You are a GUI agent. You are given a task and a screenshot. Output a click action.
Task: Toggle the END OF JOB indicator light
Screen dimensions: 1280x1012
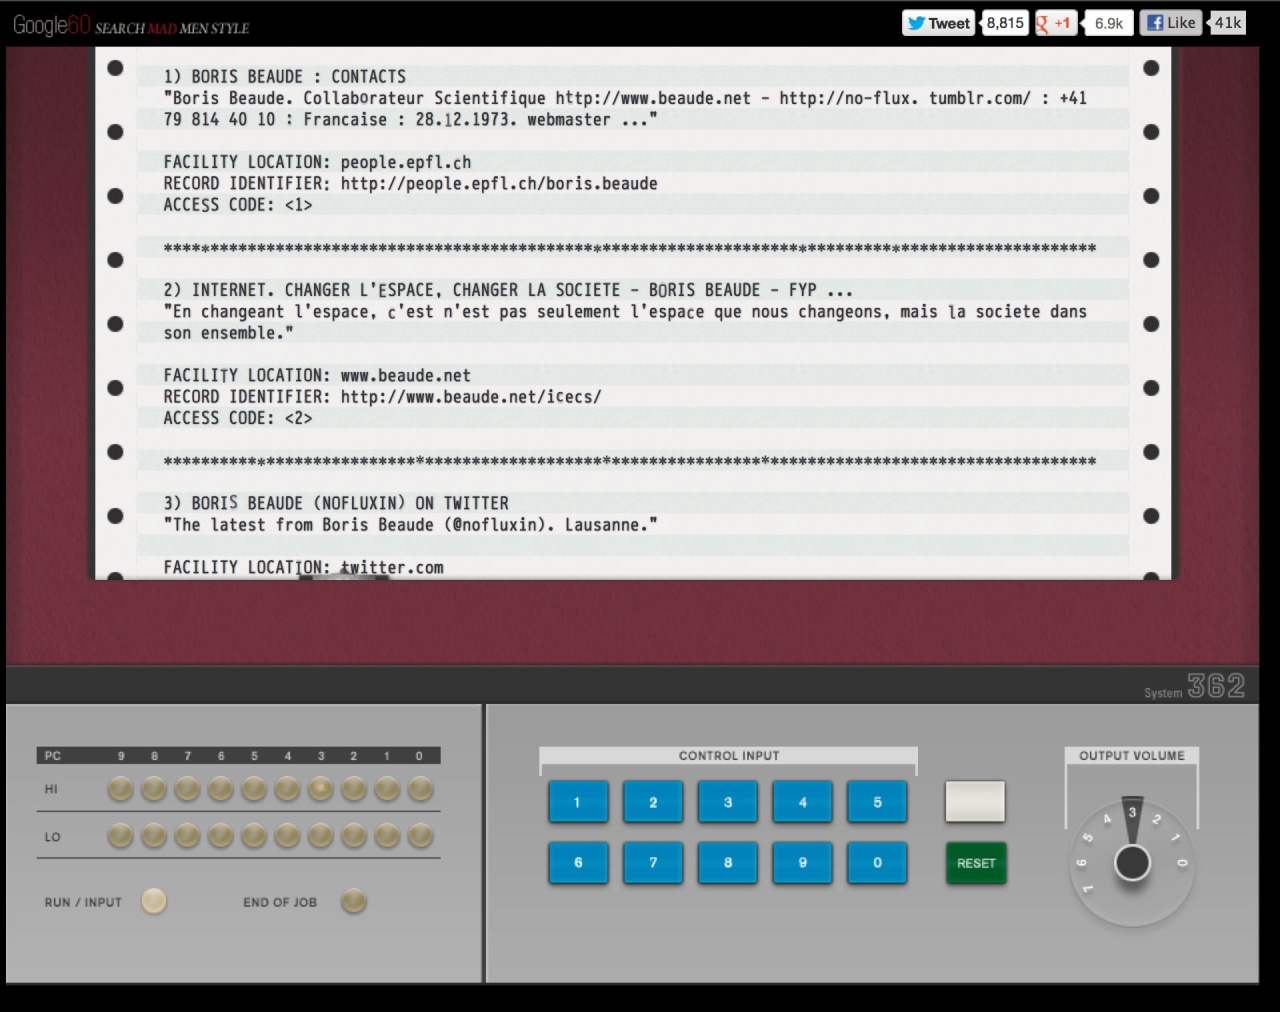point(354,901)
